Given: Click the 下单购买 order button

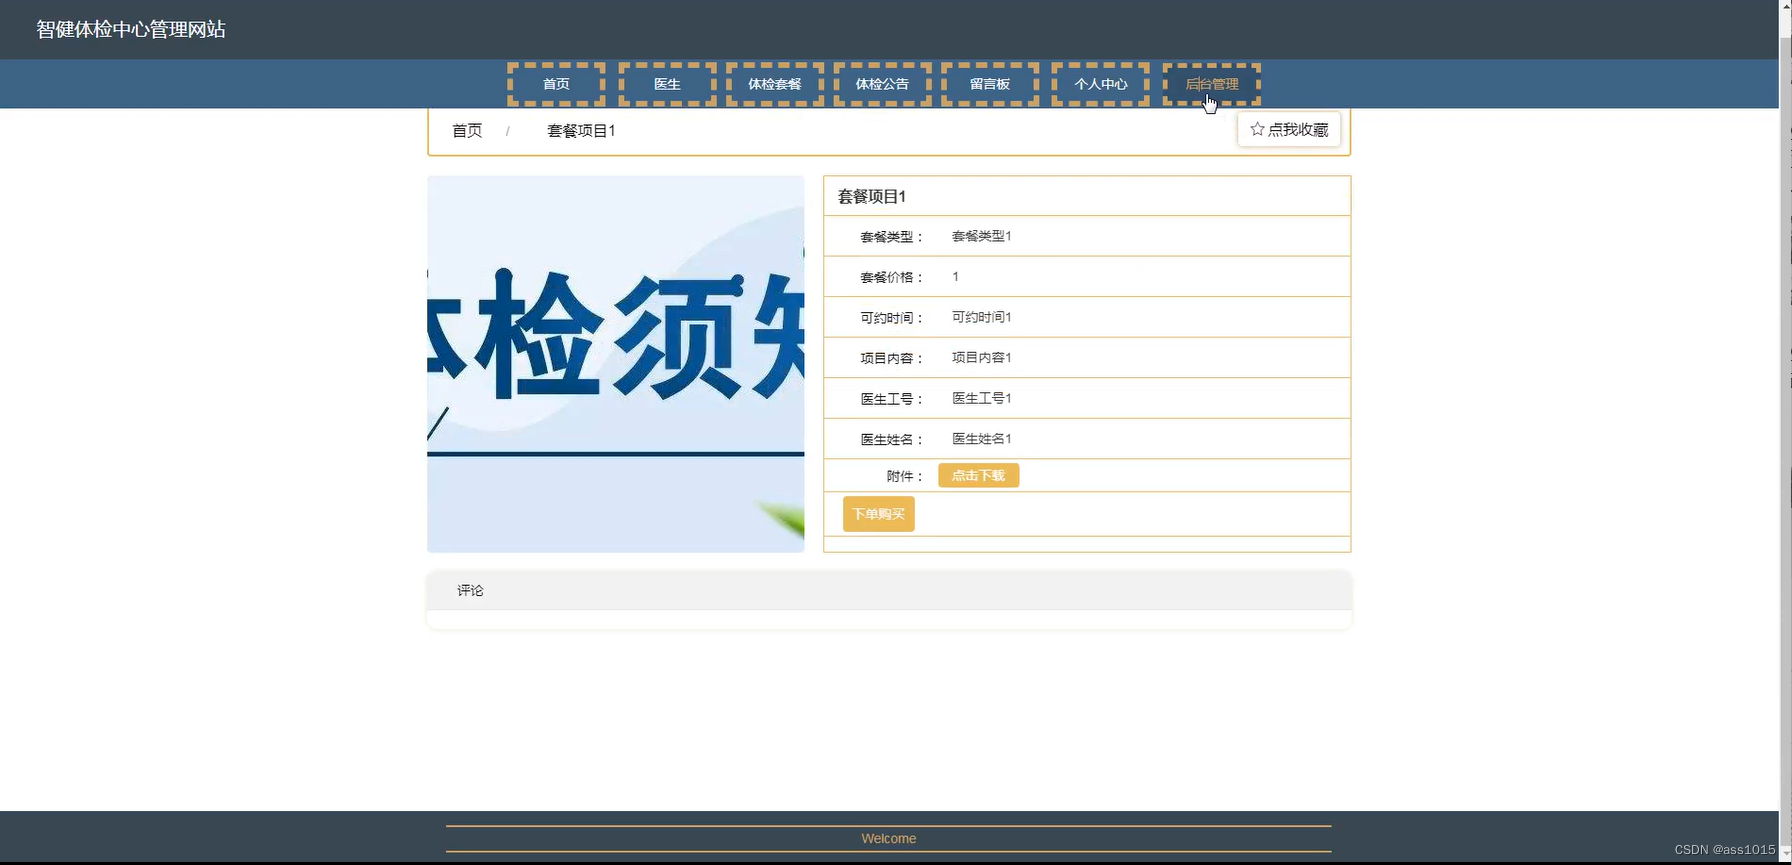Looking at the screenshot, I should tap(878, 514).
